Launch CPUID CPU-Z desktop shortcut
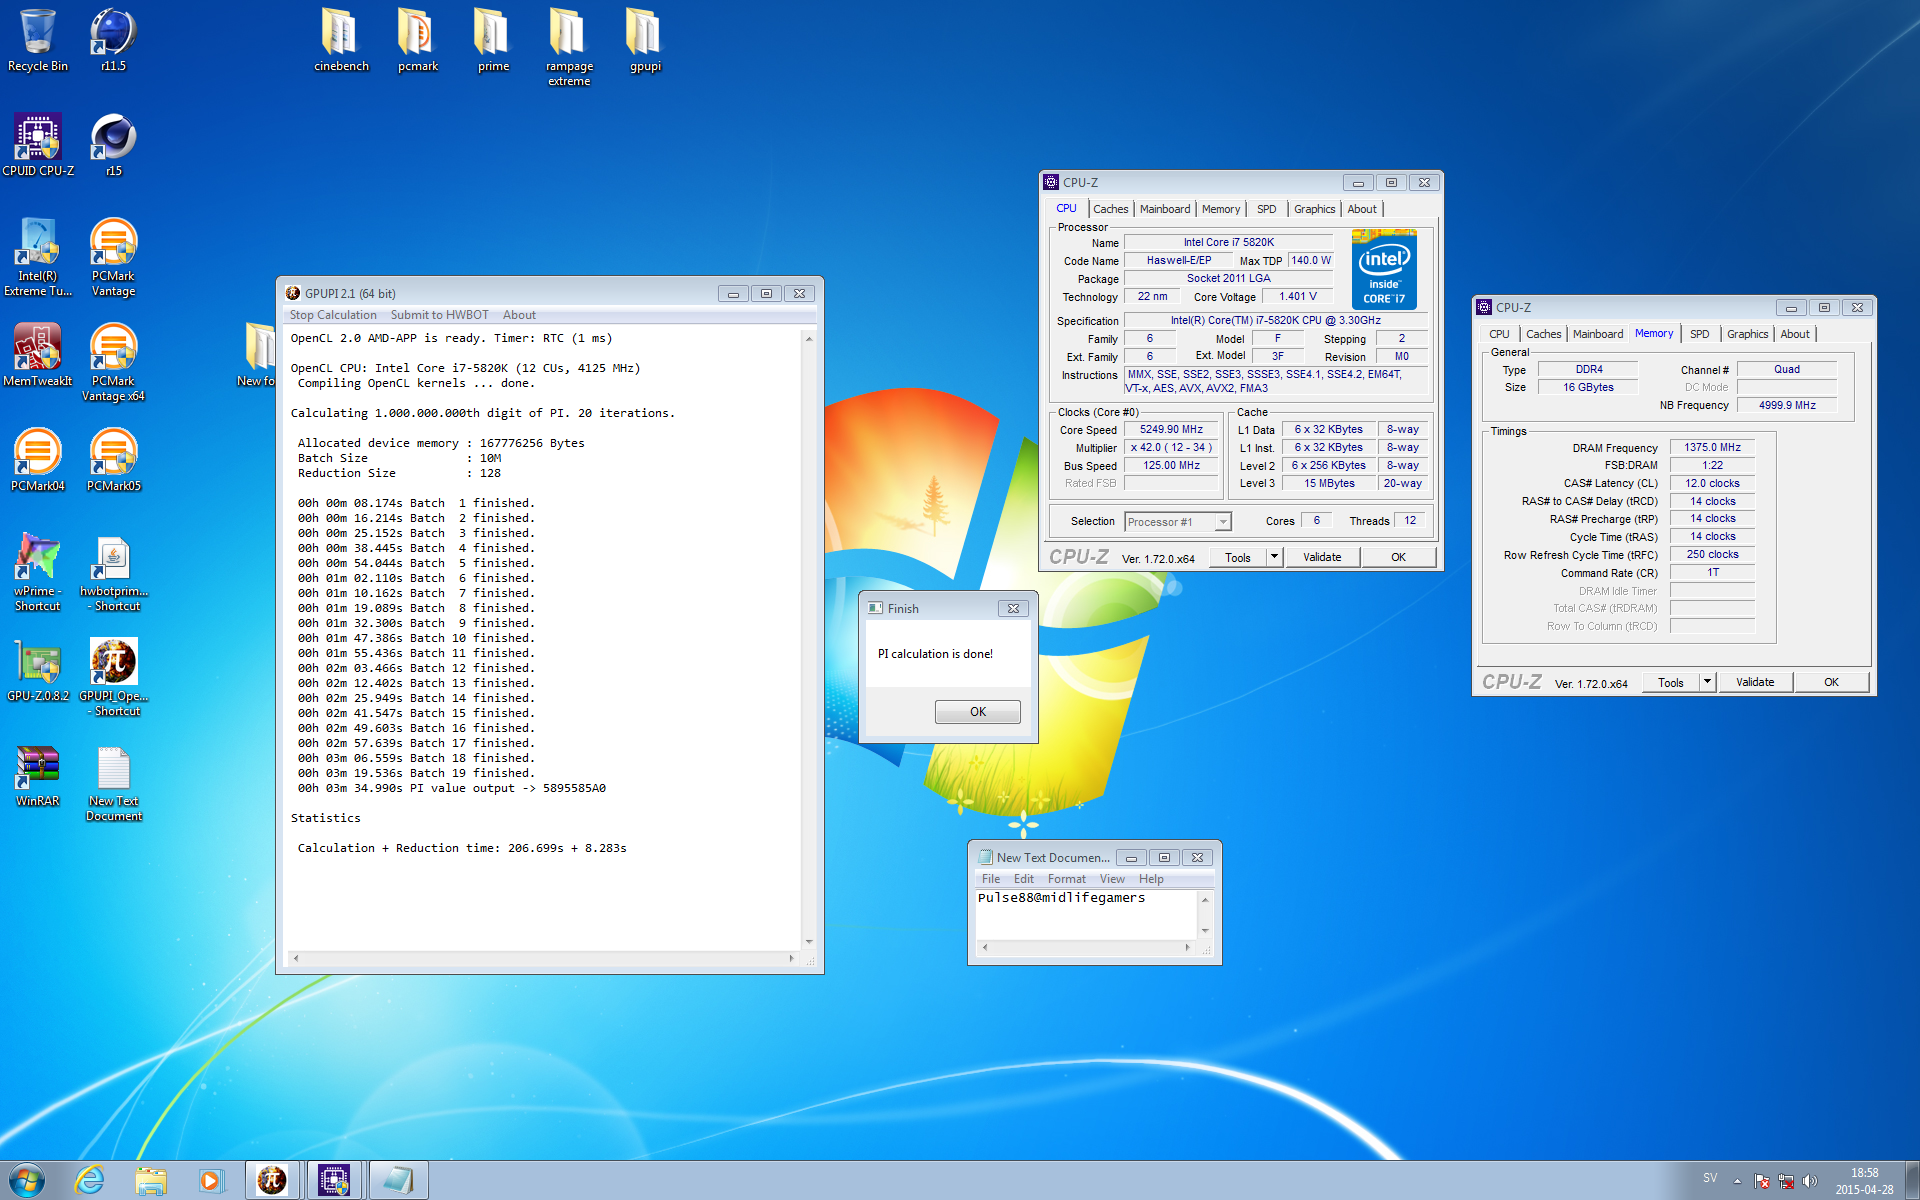Screen dimensions: 1920x1200 pos(38,145)
